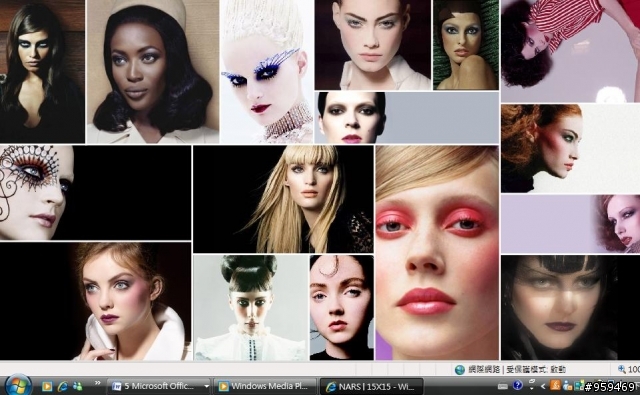Launch Internet Explorer from Quick Launch
Viewport: 640px width, 395px height.
click(62, 386)
